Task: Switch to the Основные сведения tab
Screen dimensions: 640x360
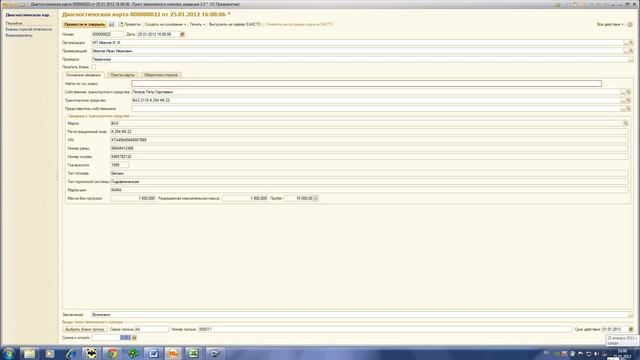Action: coord(83,75)
